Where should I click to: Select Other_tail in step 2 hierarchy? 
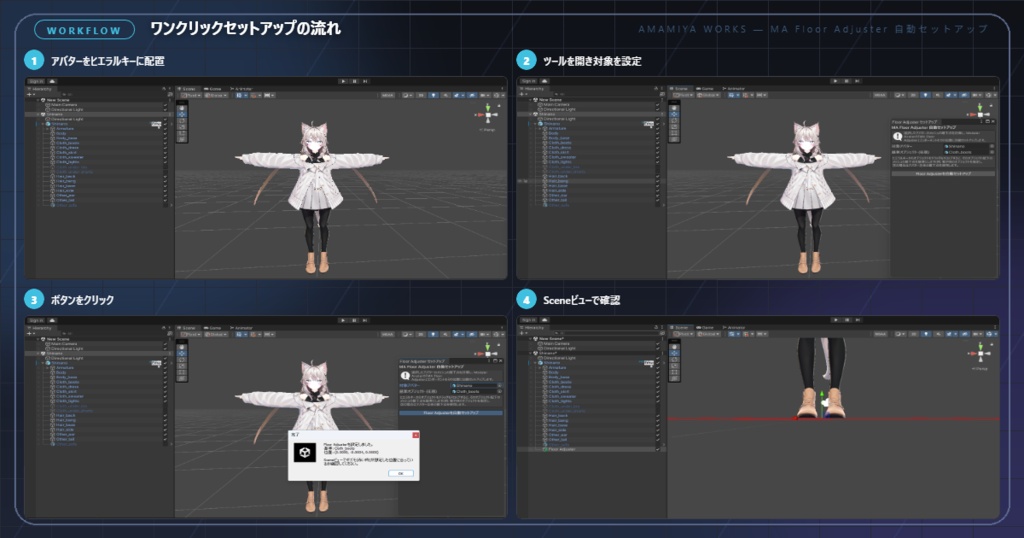558,200
